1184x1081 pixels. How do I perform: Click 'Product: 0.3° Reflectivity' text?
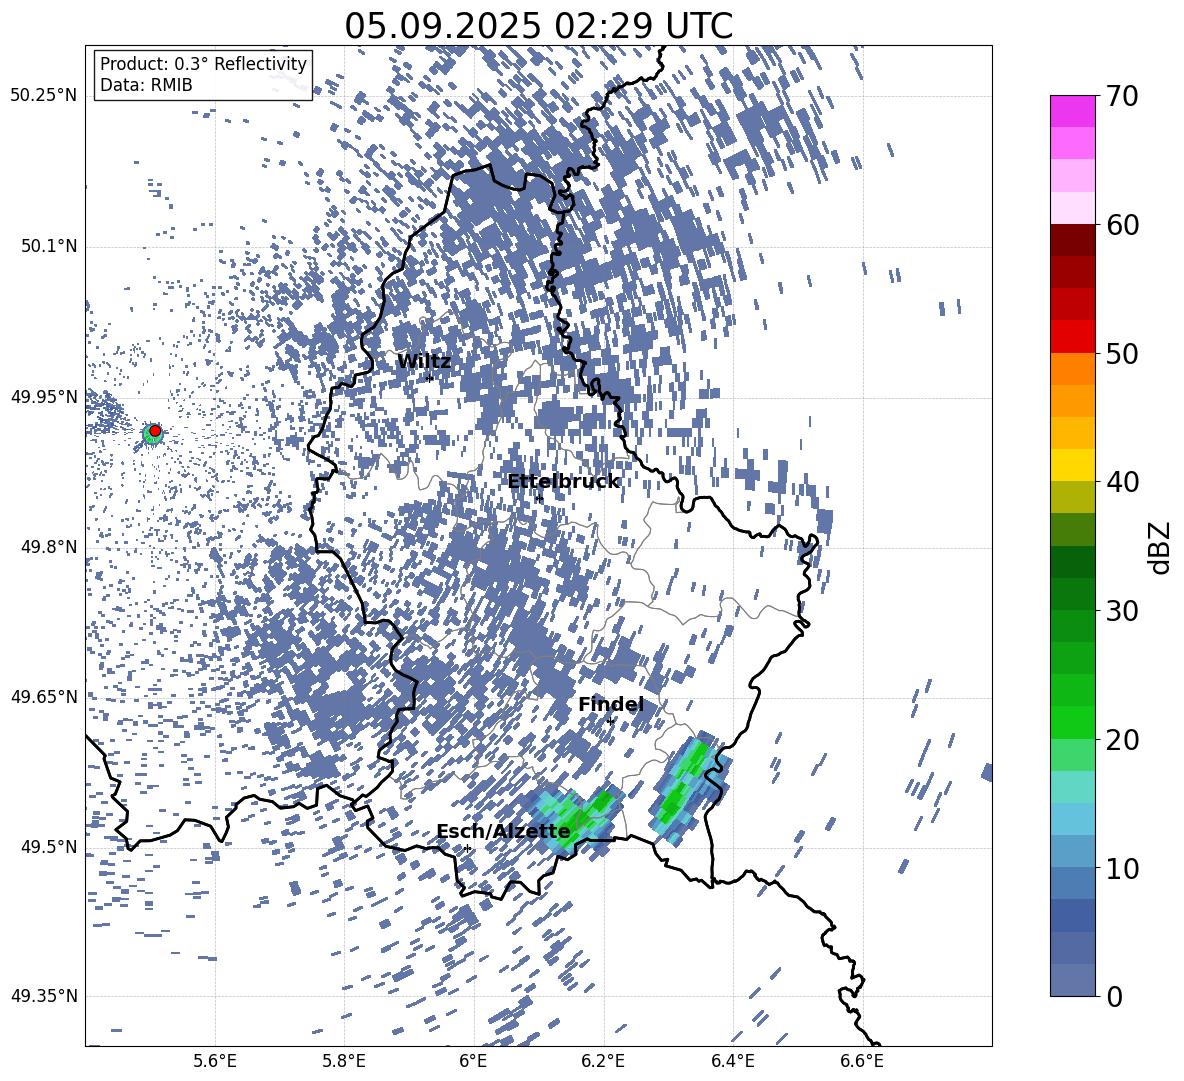coord(203,64)
